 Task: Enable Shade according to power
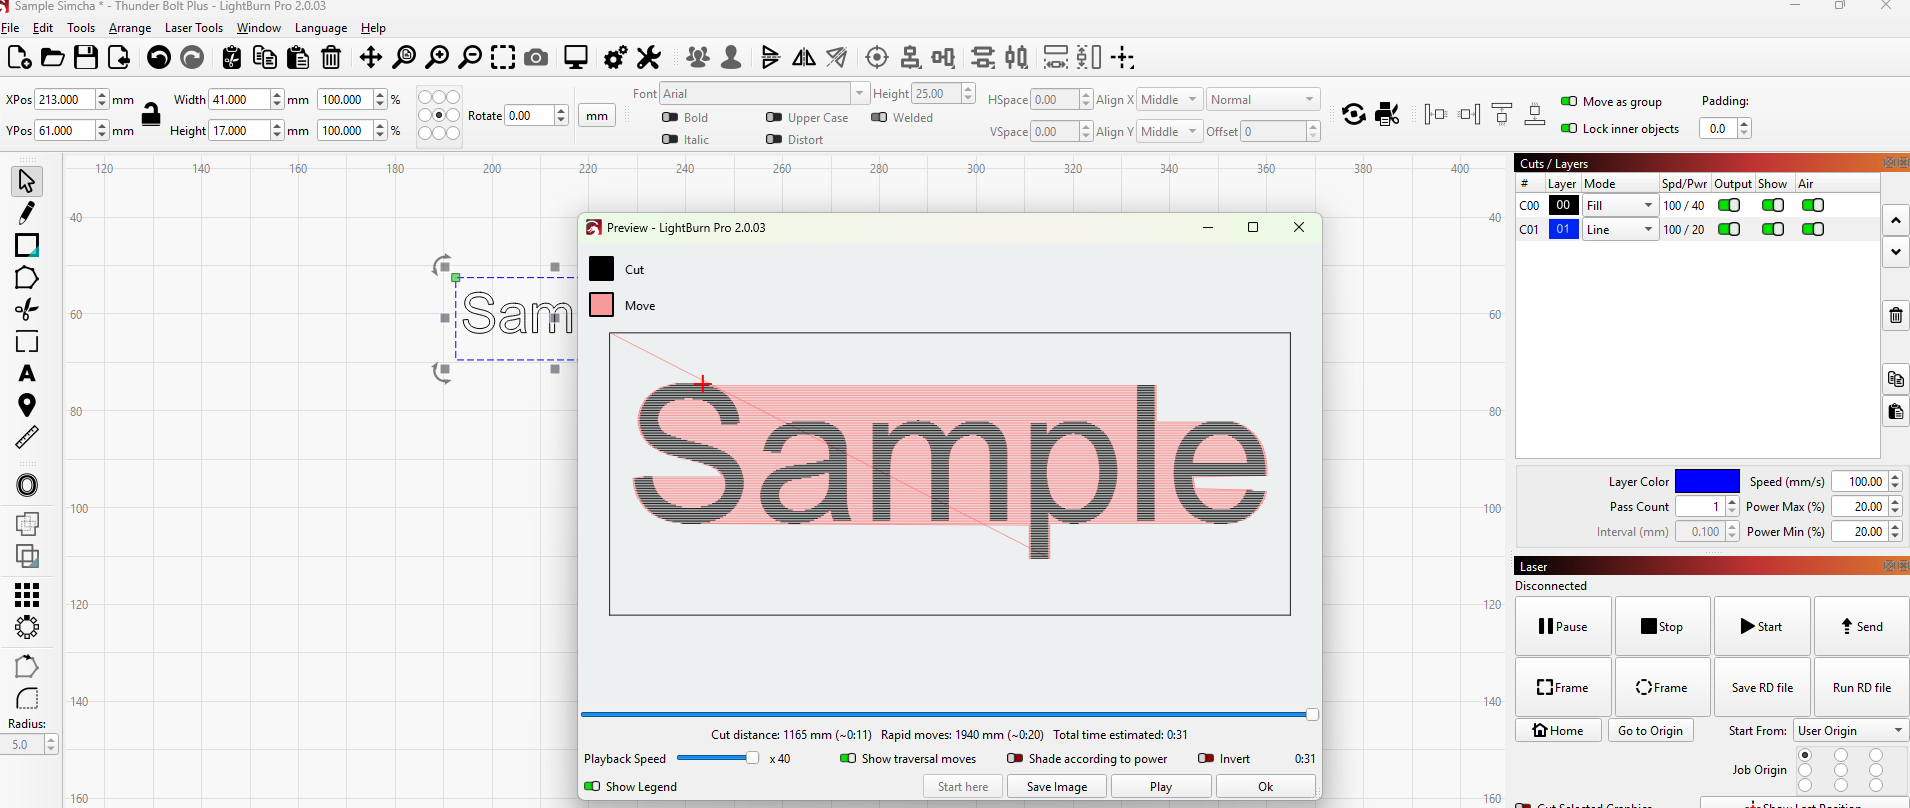click(1015, 759)
